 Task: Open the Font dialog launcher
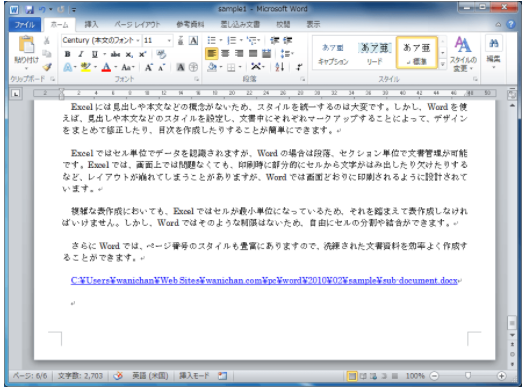(x=196, y=79)
